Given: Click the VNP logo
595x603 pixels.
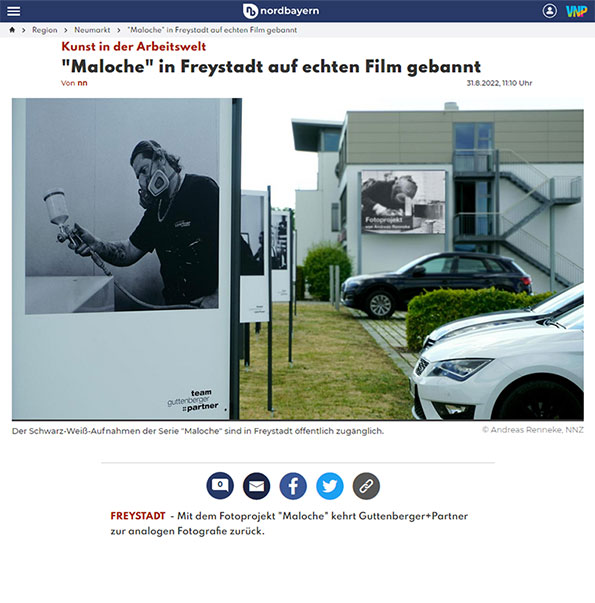Looking at the screenshot, I should coord(576,11).
